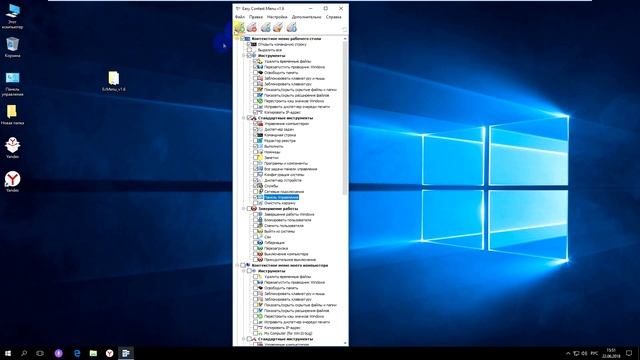Open the notification center icon
Screen dimensions: 640x360
(629, 353)
